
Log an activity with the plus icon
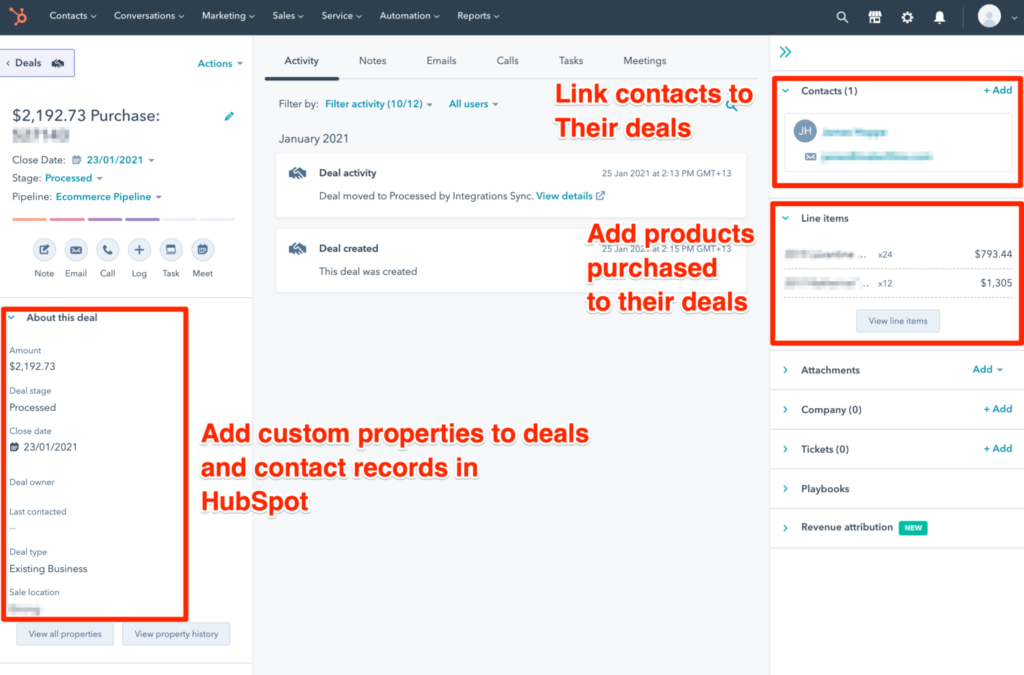[x=139, y=249]
